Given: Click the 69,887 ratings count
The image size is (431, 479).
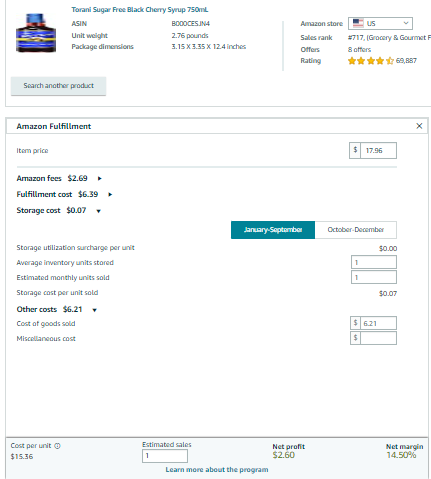Looking at the screenshot, I should pos(406,61).
